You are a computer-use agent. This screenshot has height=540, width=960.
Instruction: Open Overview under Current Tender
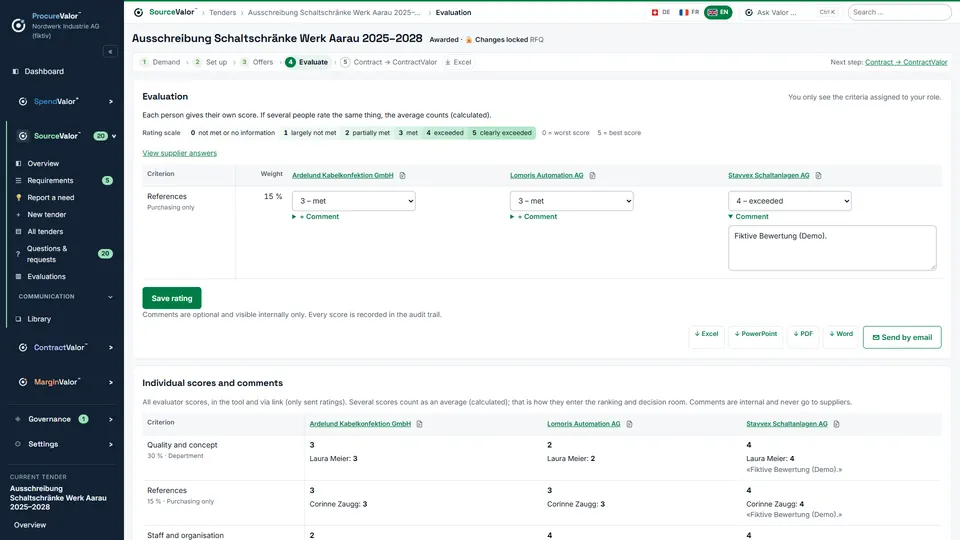(x=29, y=525)
